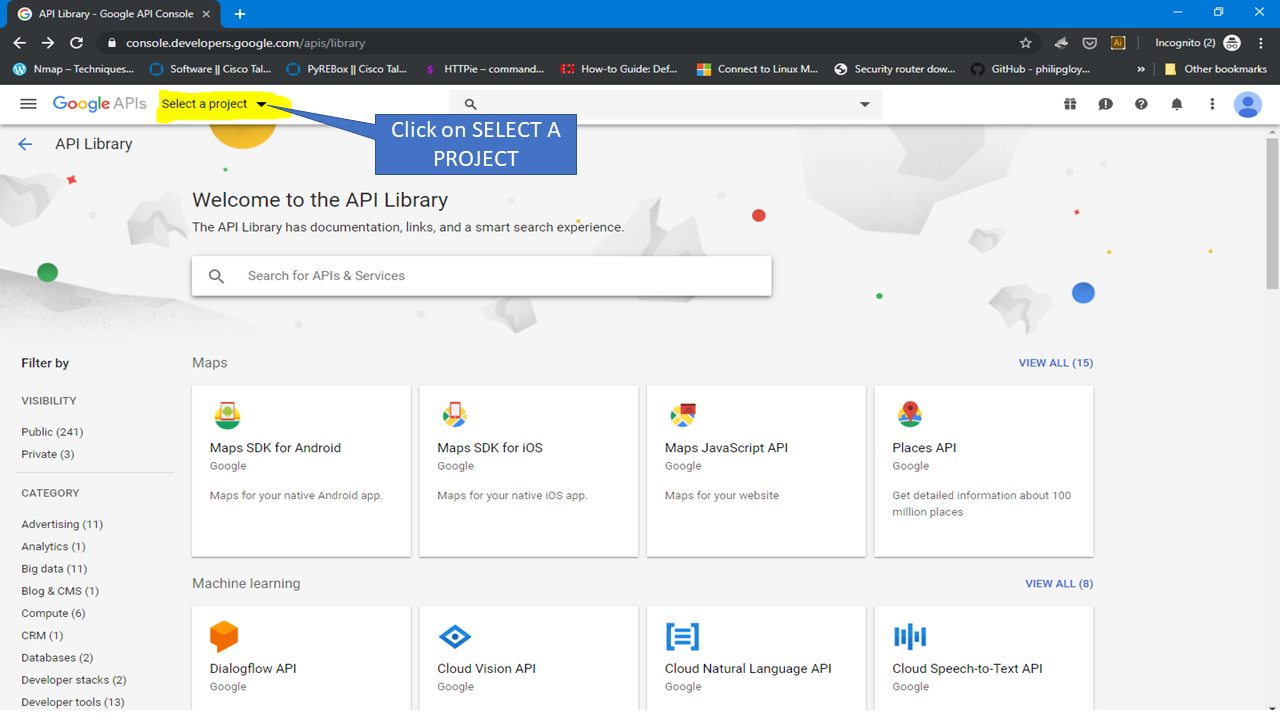Open the Connect to Linux M bookmark
The height and width of the screenshot is (720, 1280).
pos(757,69)
